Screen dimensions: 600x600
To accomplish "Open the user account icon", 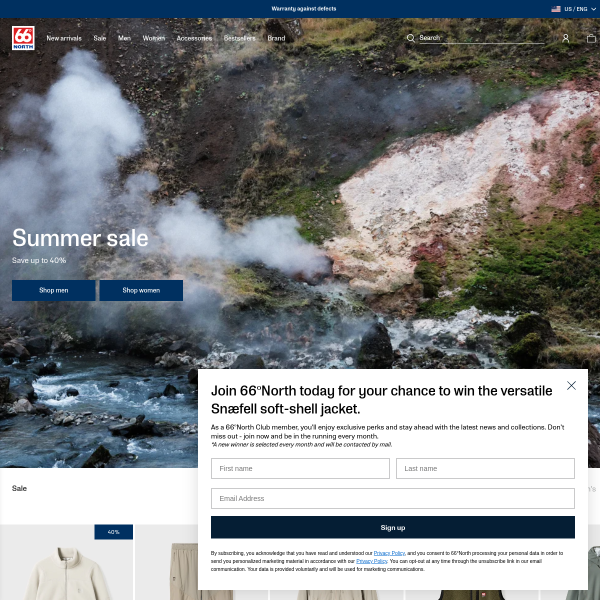I will [566, 38].
